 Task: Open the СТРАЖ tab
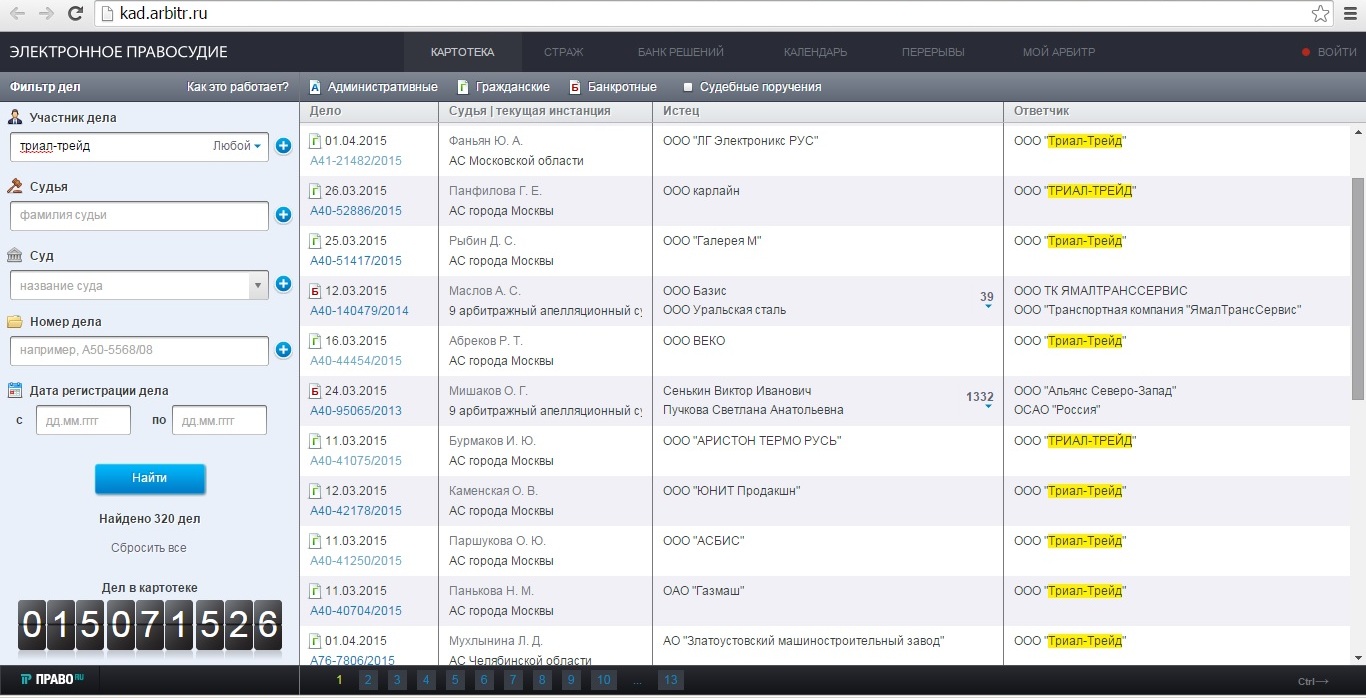coord(564,52)
